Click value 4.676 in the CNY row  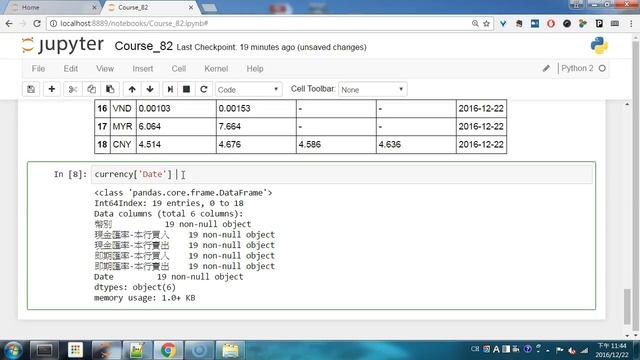point(229,144)
